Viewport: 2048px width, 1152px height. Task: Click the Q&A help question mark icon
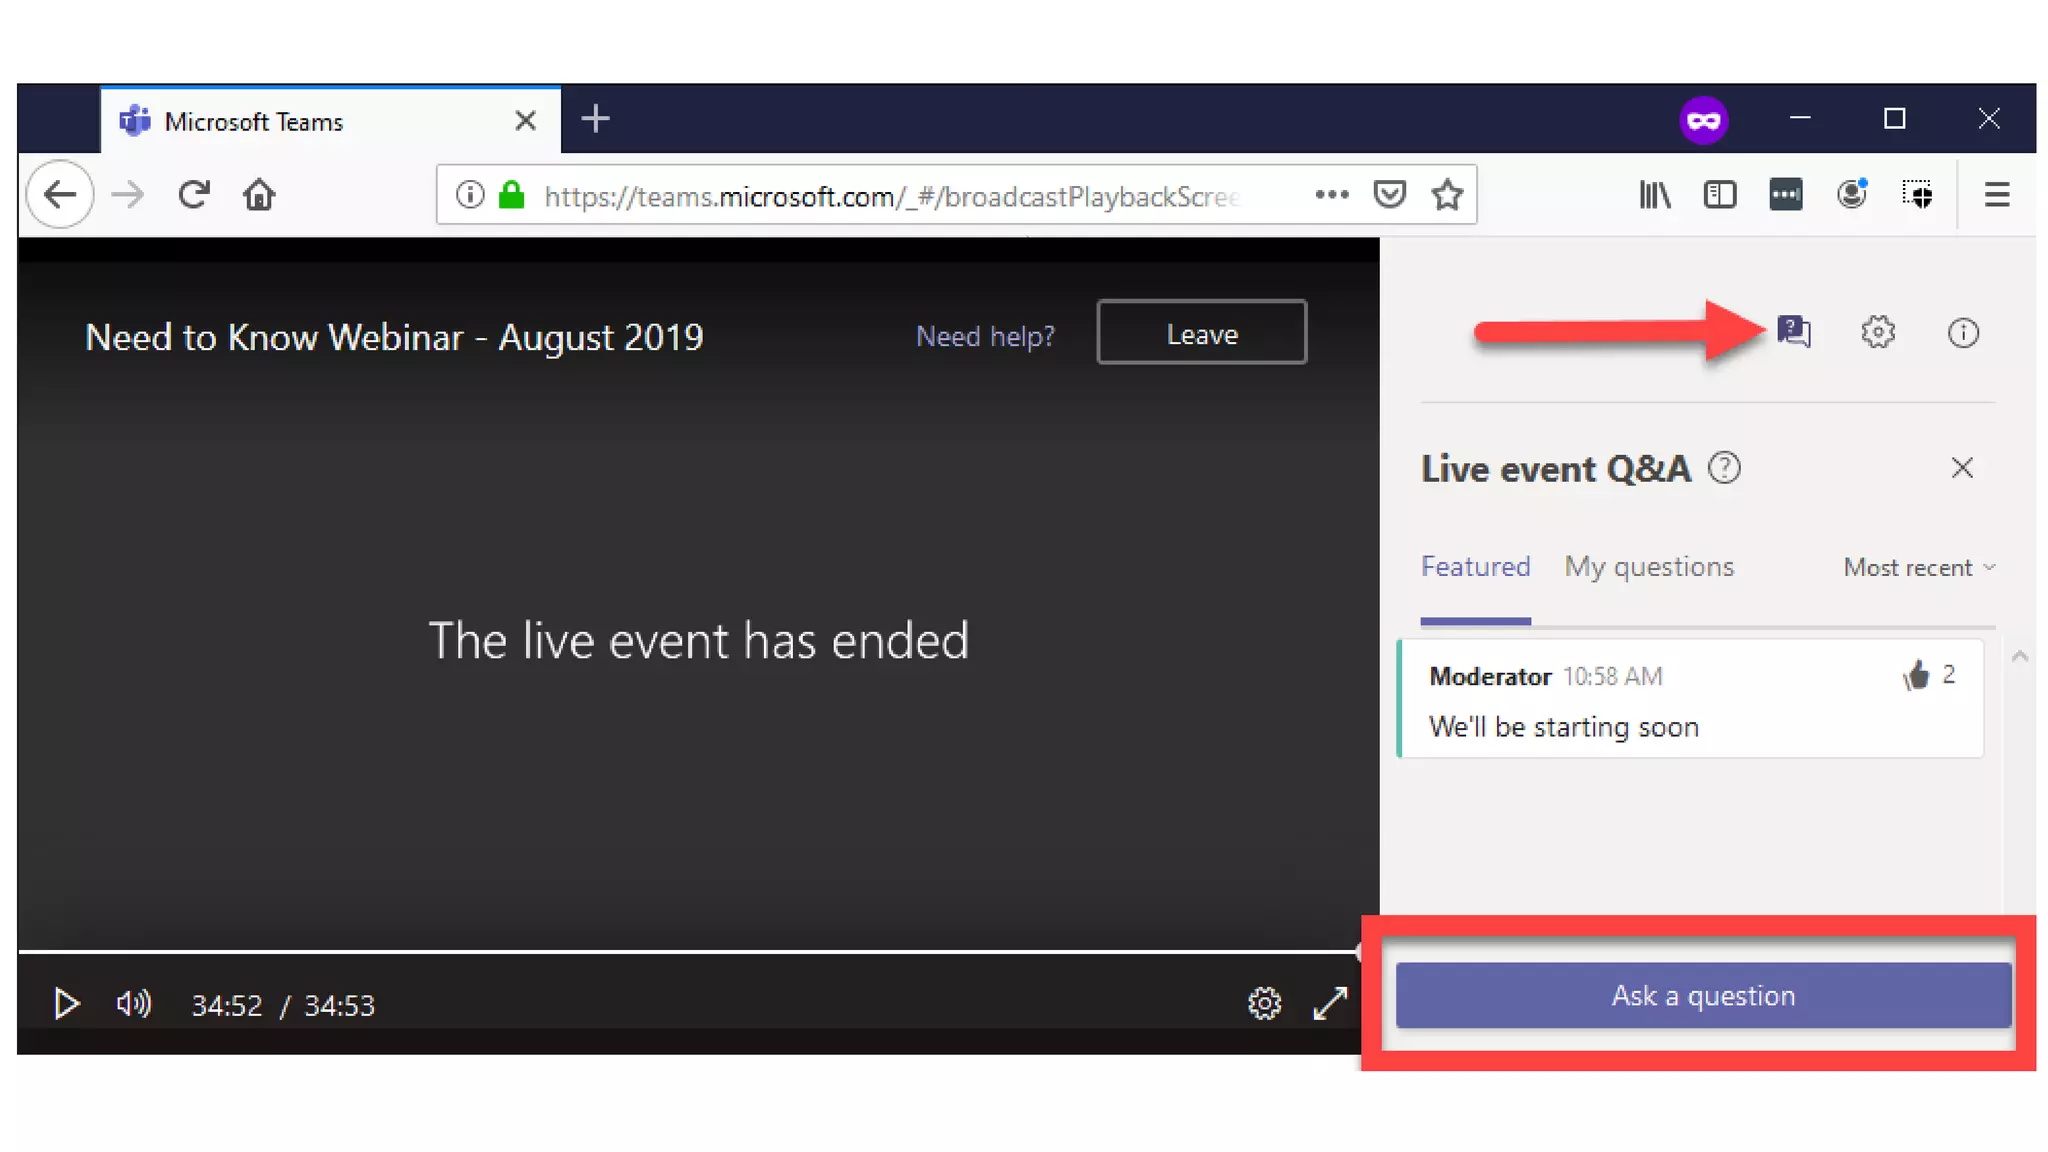[1724, 468]
